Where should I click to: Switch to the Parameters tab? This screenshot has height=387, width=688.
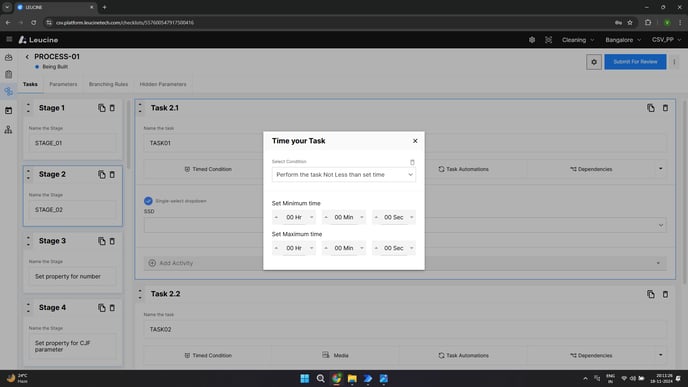click(63, 84)
